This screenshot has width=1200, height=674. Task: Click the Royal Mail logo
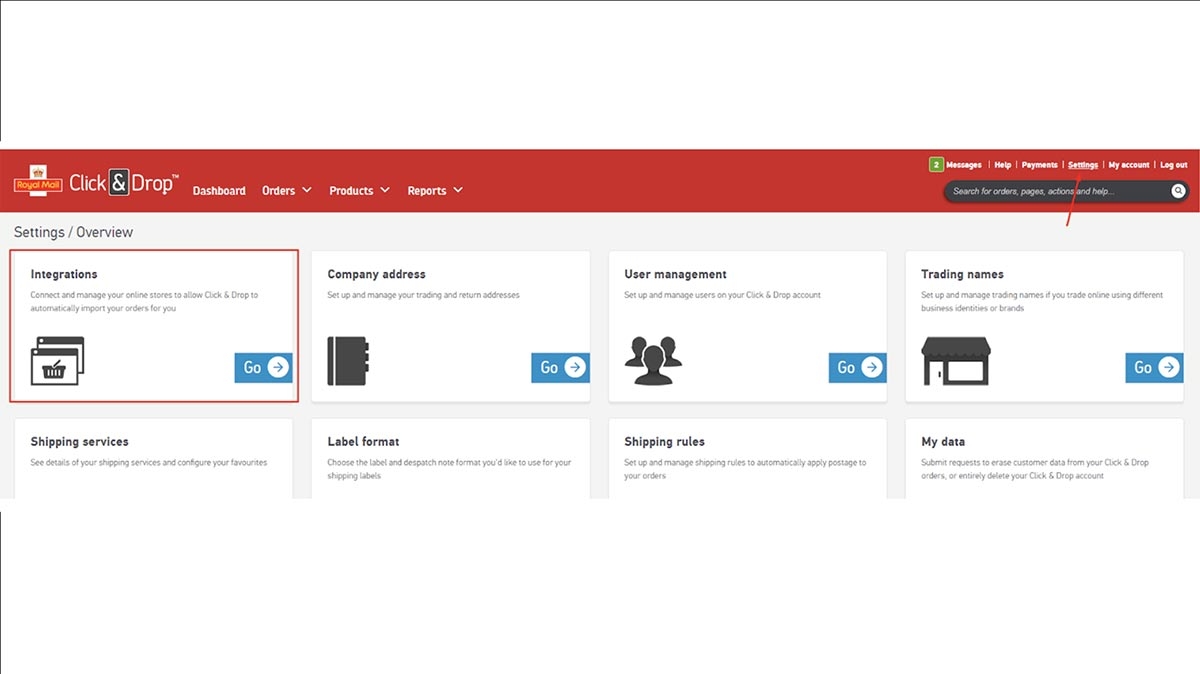tap(36, 181)
